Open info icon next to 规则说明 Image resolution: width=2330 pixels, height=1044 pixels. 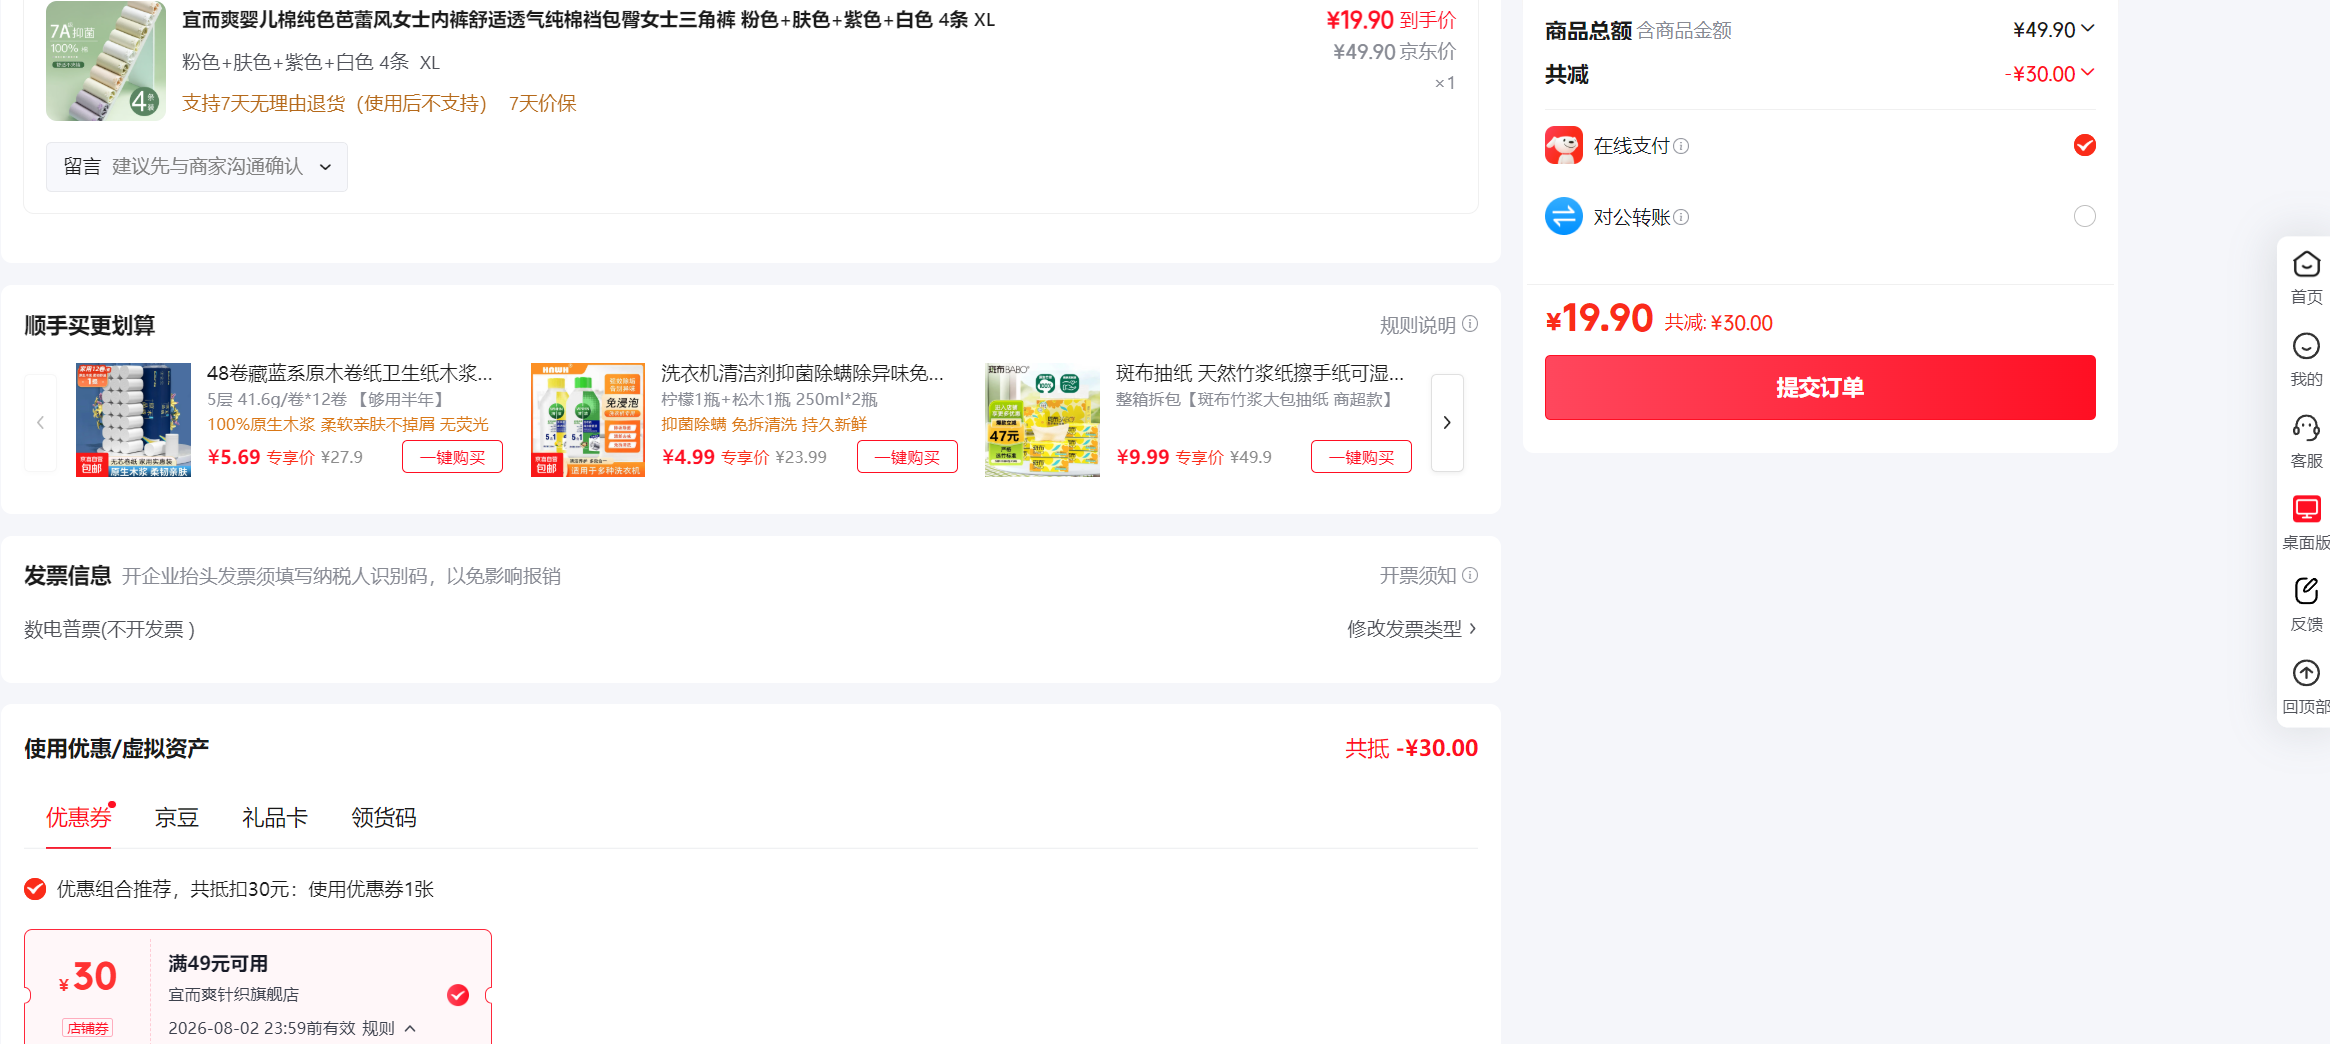click(1470, 324)
